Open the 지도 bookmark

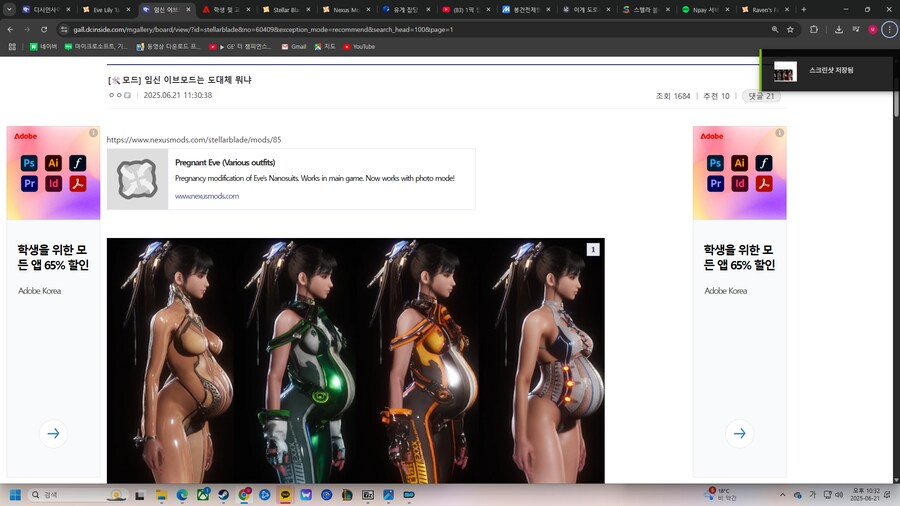pyautogui.click(x=325, y=46)
